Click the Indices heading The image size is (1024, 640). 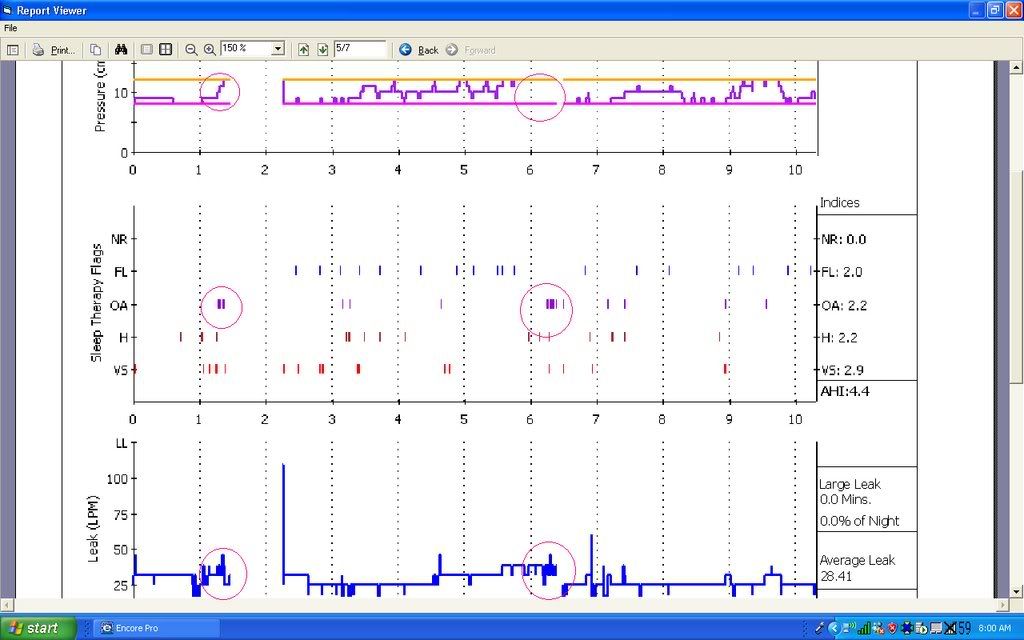pyautogui.click(x=840, y=202)
